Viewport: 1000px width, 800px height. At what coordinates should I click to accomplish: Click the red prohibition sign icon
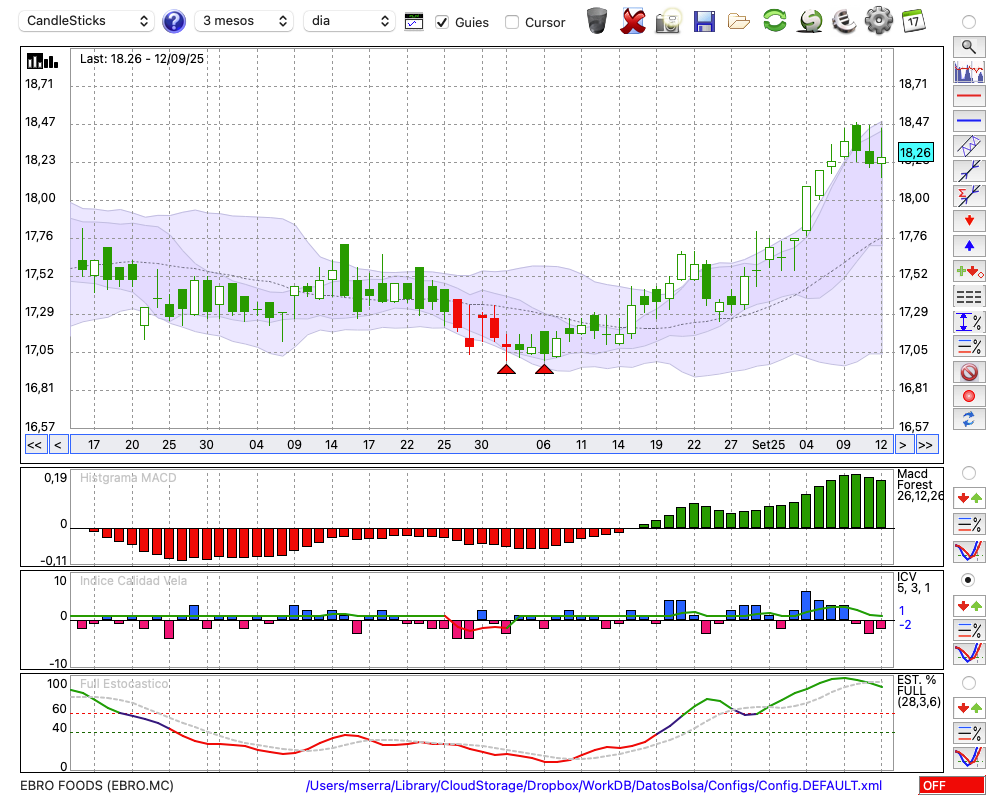pos(969,371)
